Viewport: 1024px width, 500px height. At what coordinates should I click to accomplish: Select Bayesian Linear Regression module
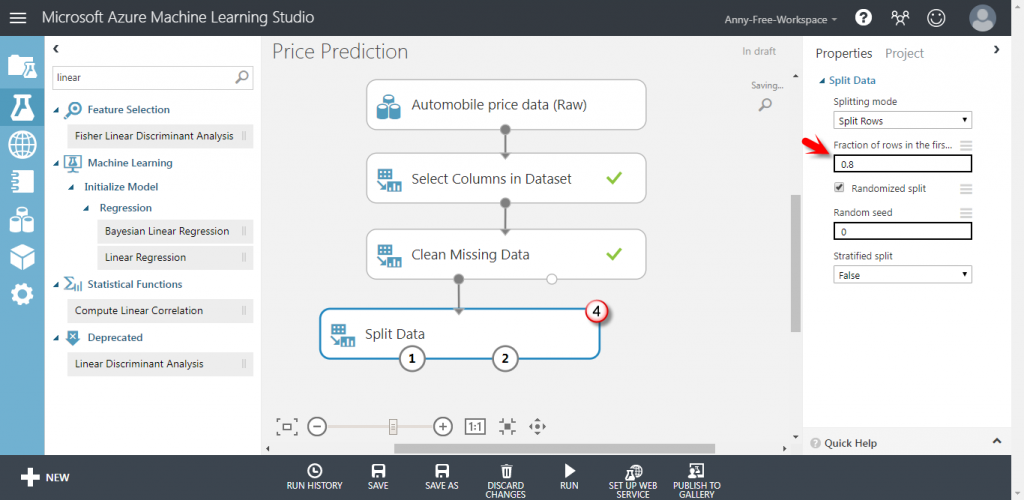tap(175, 231)
